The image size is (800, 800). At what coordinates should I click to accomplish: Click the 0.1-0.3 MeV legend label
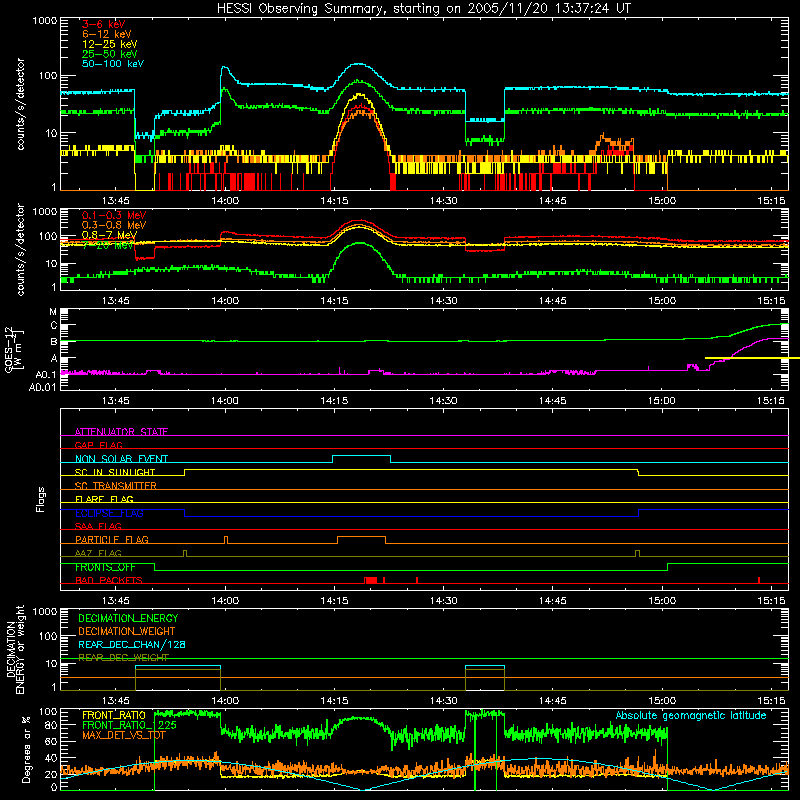tap(114, 215)
